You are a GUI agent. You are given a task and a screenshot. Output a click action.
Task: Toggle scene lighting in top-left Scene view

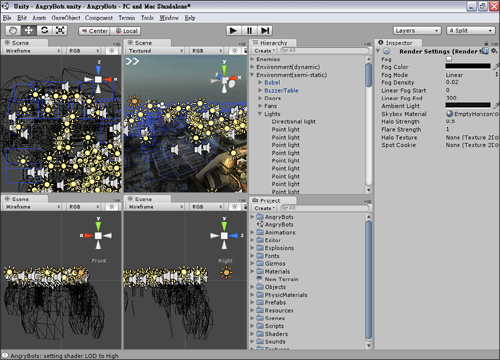(x=112, y=51)
